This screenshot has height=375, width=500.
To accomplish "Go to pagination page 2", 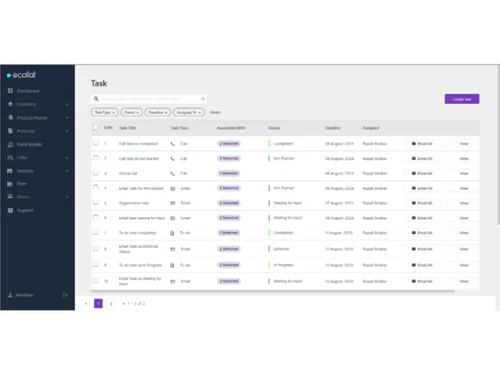I will point(111,304).
